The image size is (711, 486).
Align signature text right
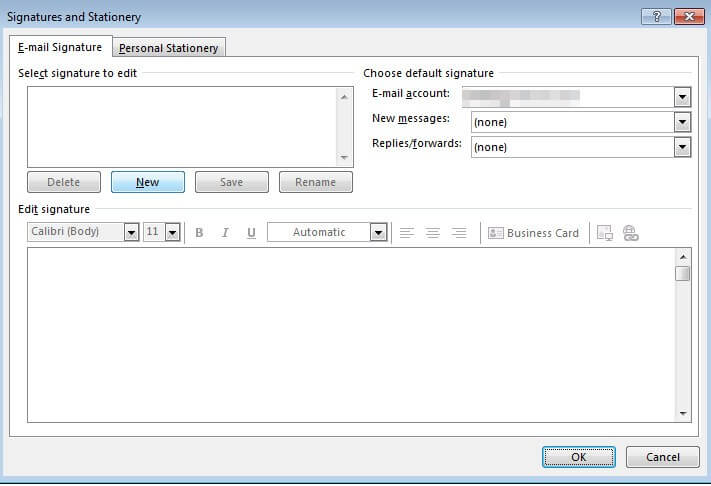pos(459,233)
